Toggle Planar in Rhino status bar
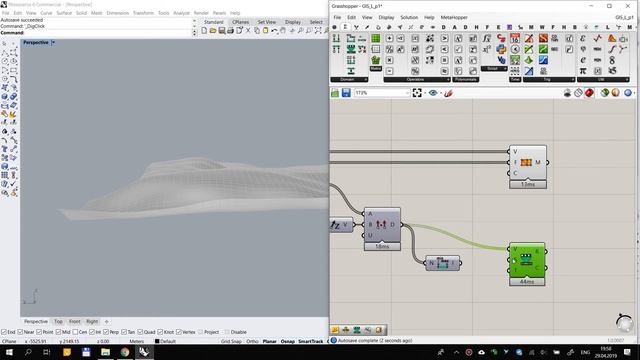The width and height of the screenshot is (640, 360). (269, 341)
